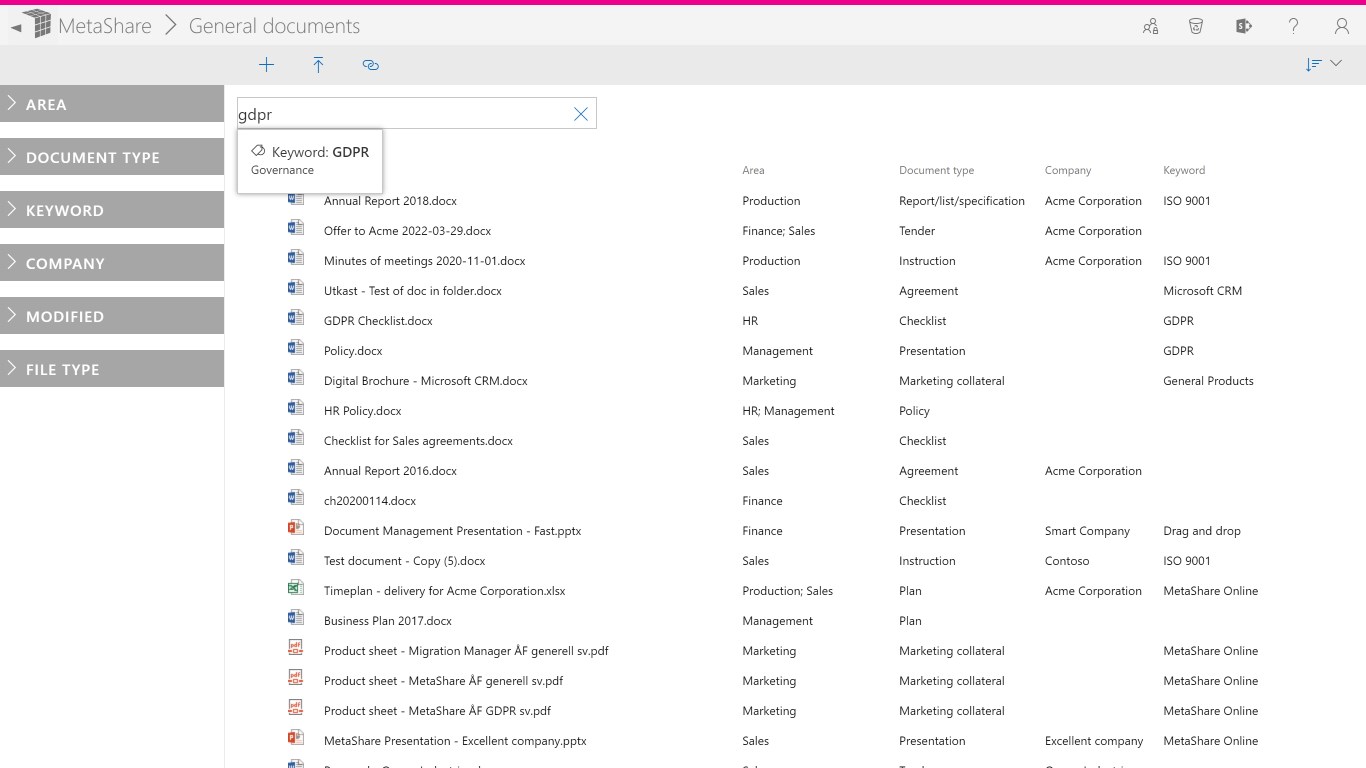1366x768 pixels.
Task: Click Excel icon for Timeplan file
Action: [295, 589]
